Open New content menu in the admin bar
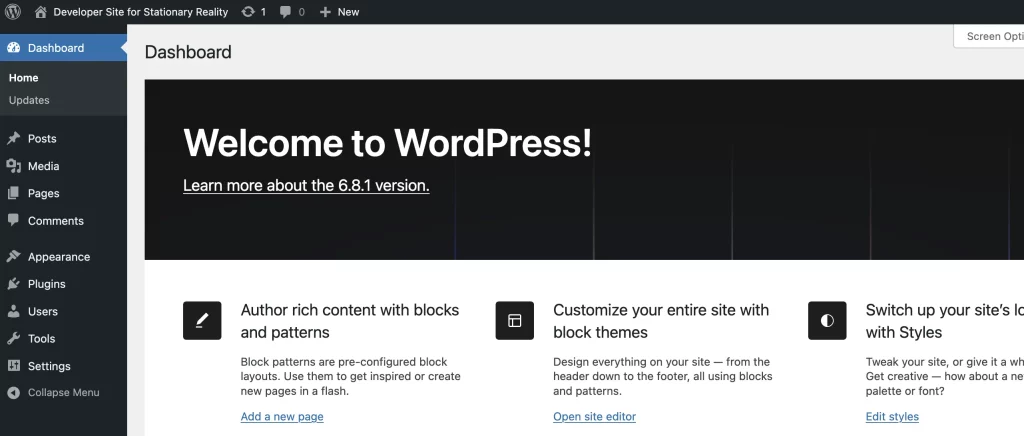 339,12
